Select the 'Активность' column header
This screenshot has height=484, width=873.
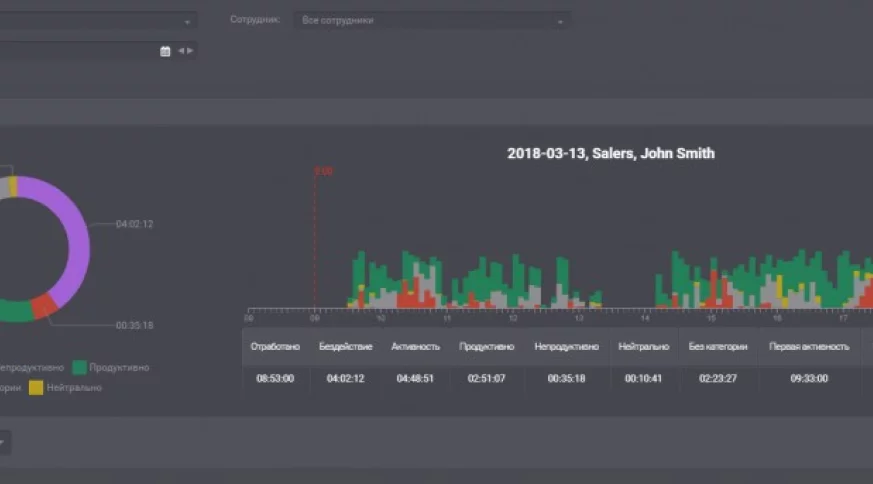[415, 347]
